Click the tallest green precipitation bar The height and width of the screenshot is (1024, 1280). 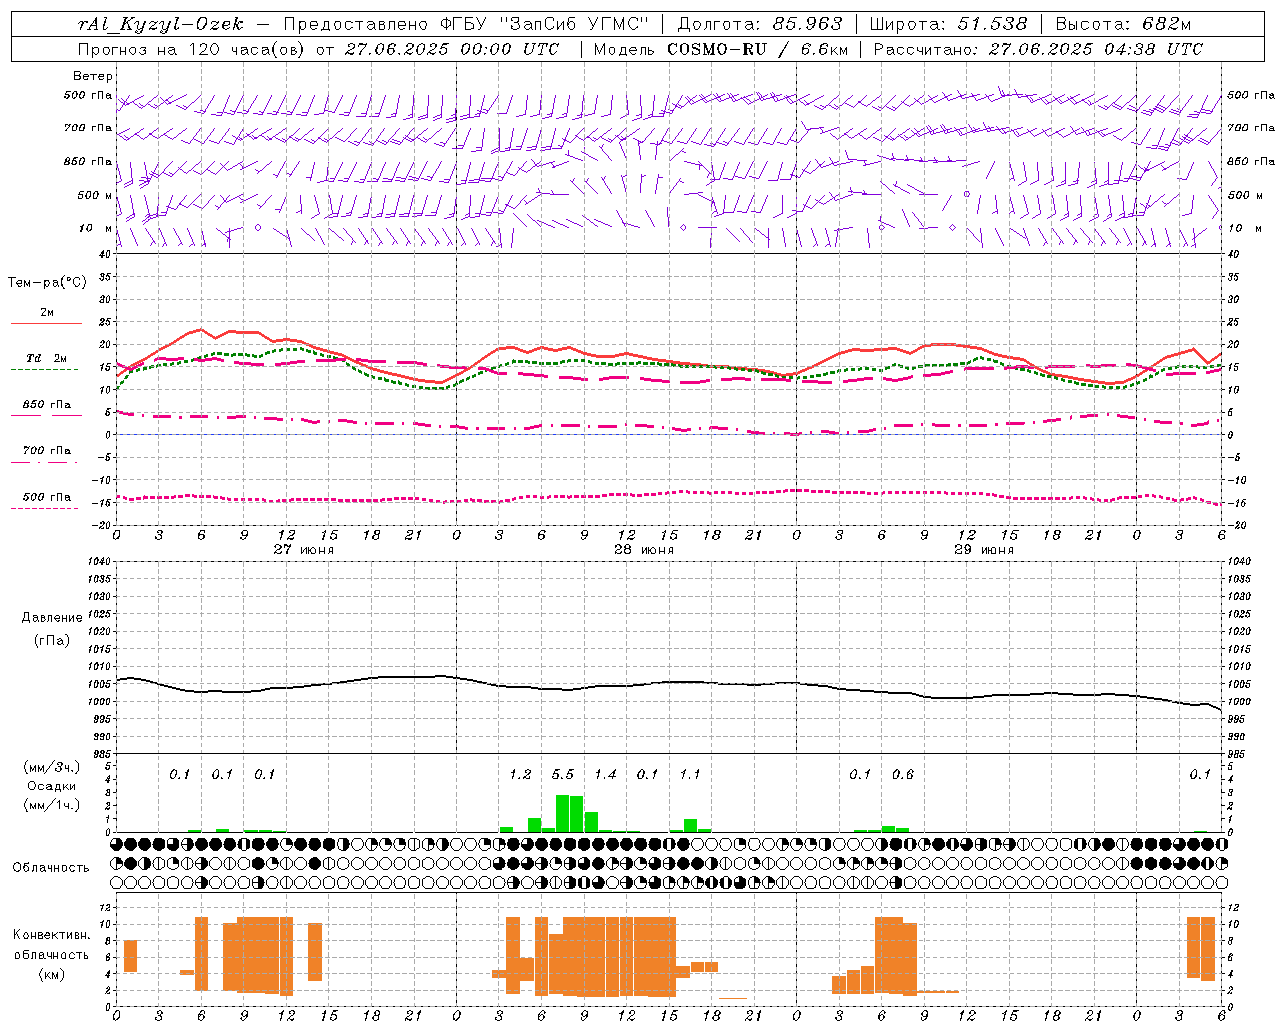pyautogui.click(x=563, y=813)
